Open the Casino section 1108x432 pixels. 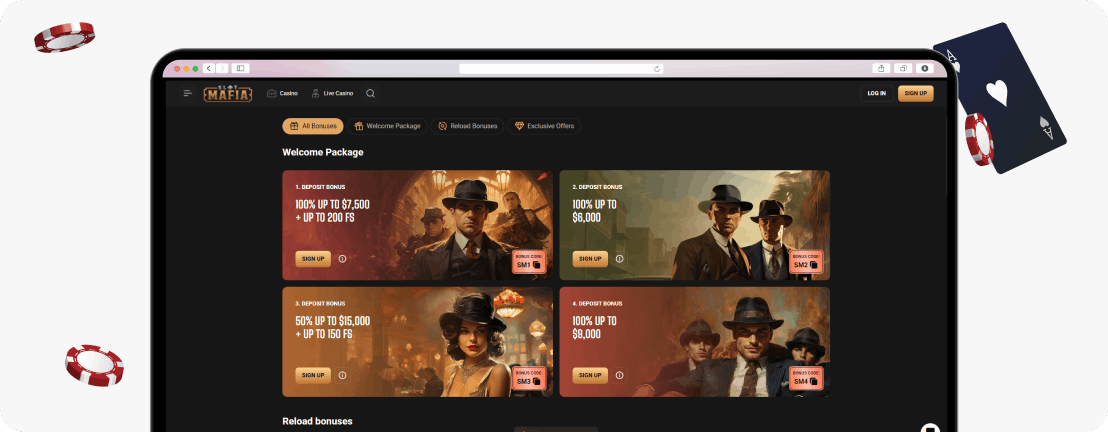pos(282,93)
